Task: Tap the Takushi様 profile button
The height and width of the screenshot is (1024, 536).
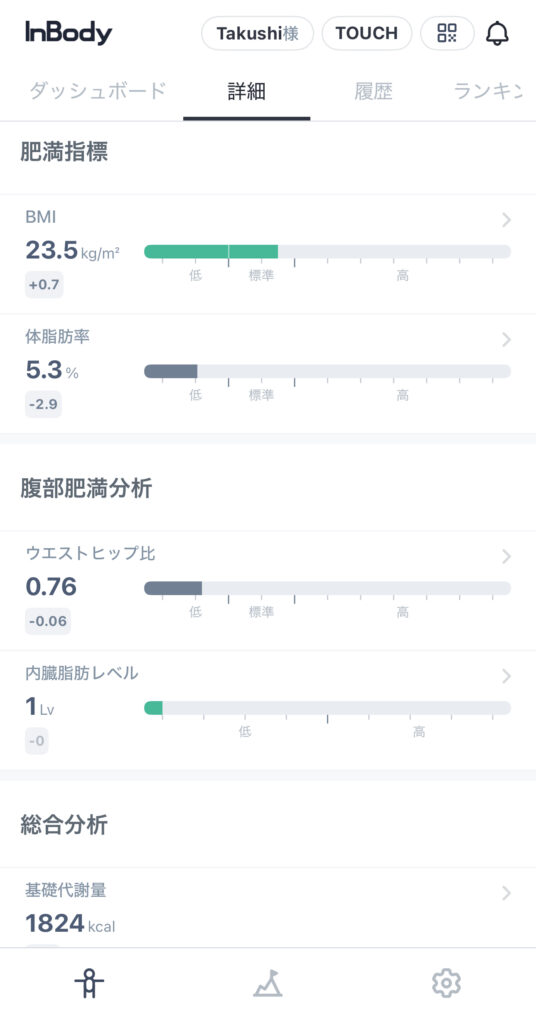Action: click(257, 33)
